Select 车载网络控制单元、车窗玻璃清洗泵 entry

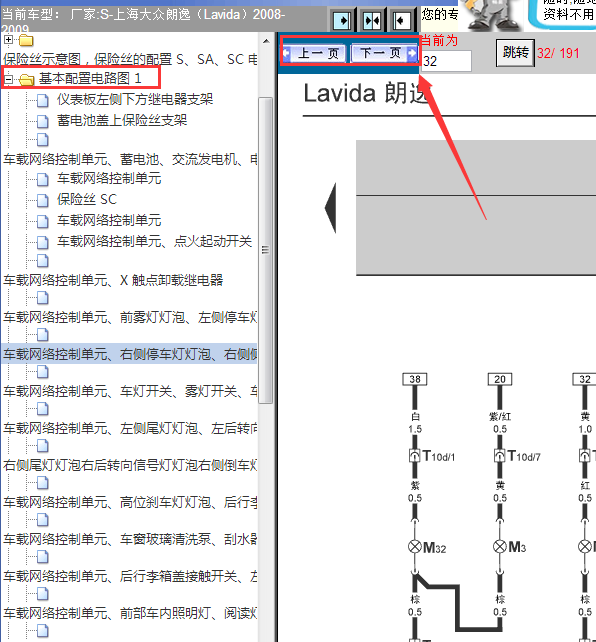(x=130, y=539)
